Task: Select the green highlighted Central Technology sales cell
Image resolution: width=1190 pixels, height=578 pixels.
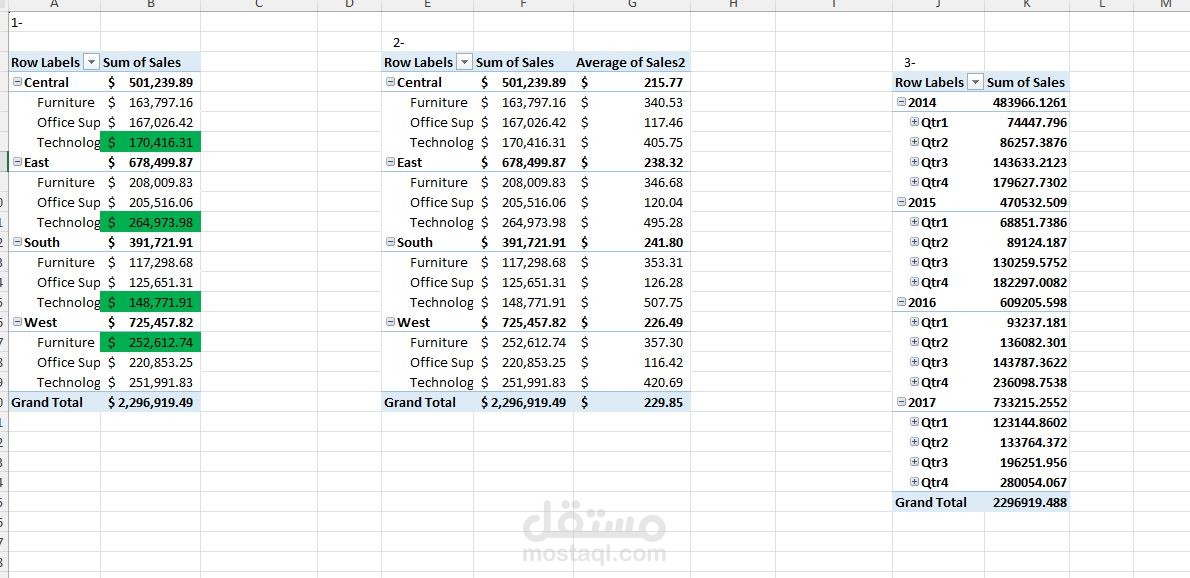Action: [x=150, y=142]
